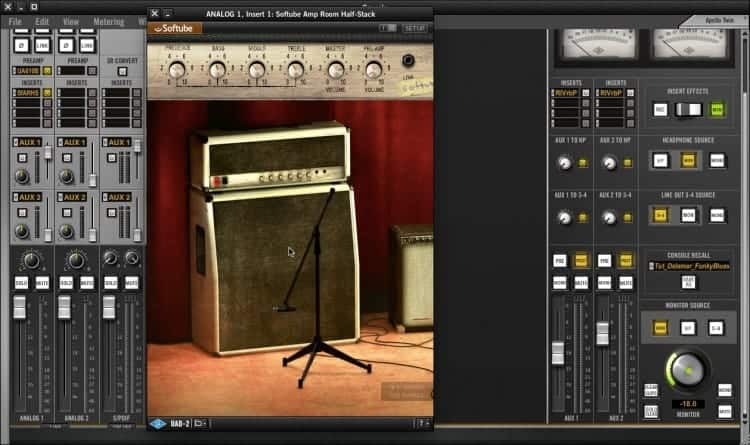The image size is (750, 445).
Task: Select the yellow first Line Out 3-4 Source button
Action: coord(660,215)
